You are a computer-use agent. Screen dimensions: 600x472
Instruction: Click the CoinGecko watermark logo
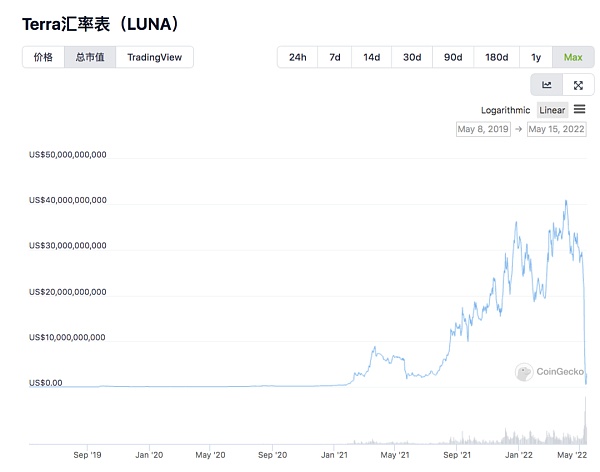click(548, 372)
